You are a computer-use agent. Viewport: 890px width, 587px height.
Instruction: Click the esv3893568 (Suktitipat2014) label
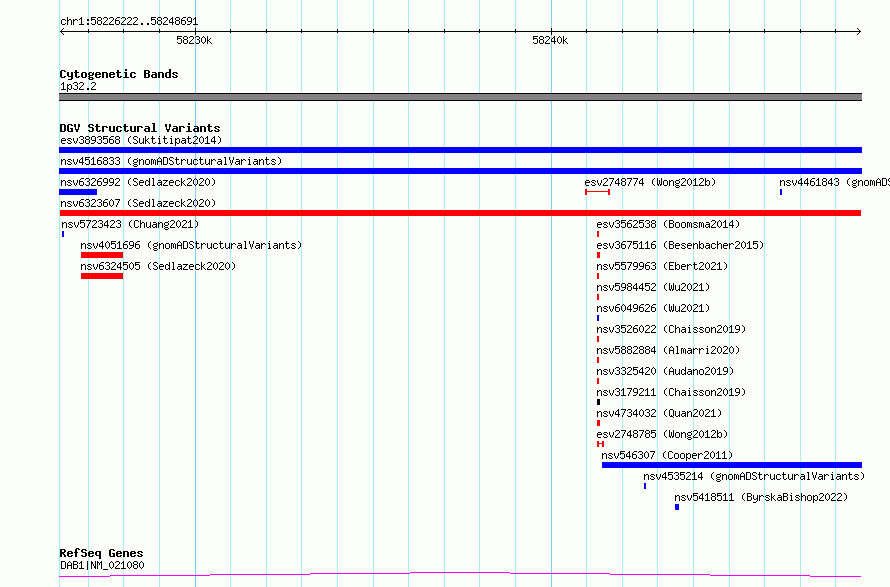point(141,140)
